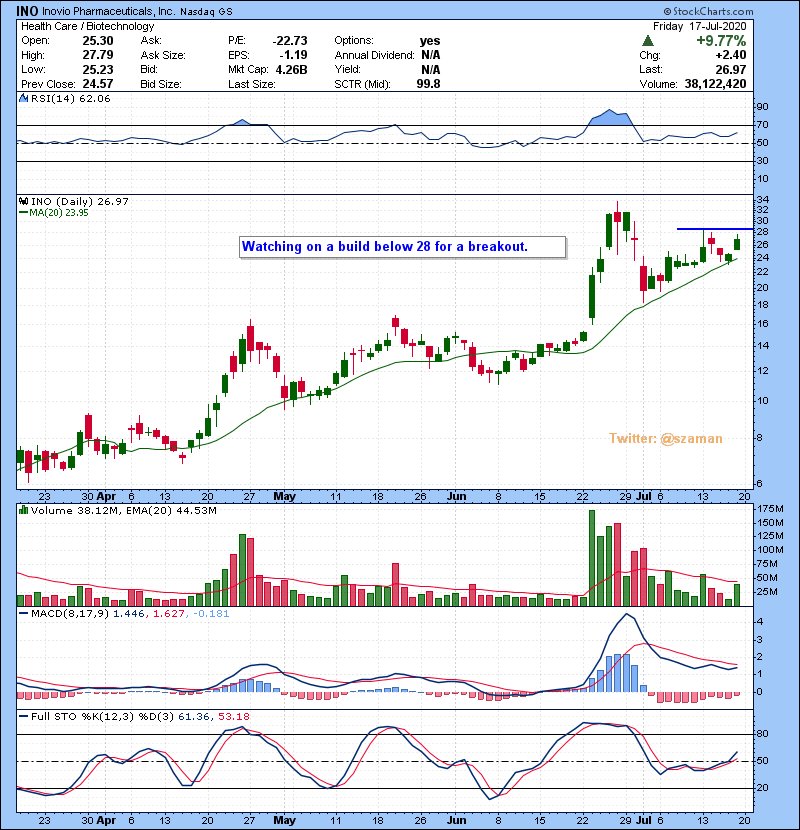800x830 pixels.
Task: Click the INO ticker symbol in header
Action: [x=26, y=11]
